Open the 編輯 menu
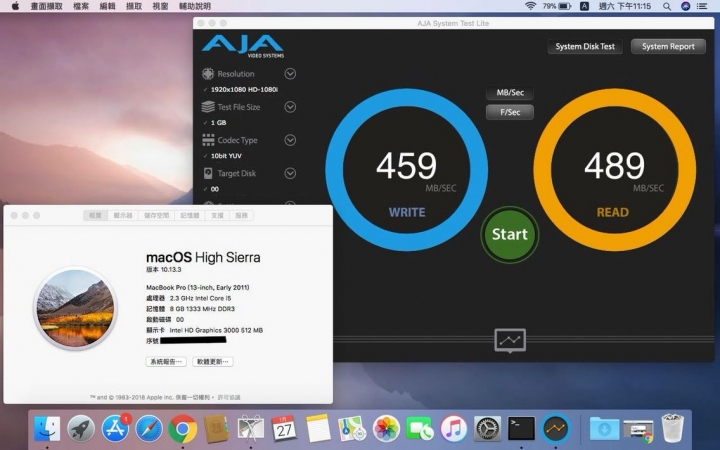 tap(107, 6)
